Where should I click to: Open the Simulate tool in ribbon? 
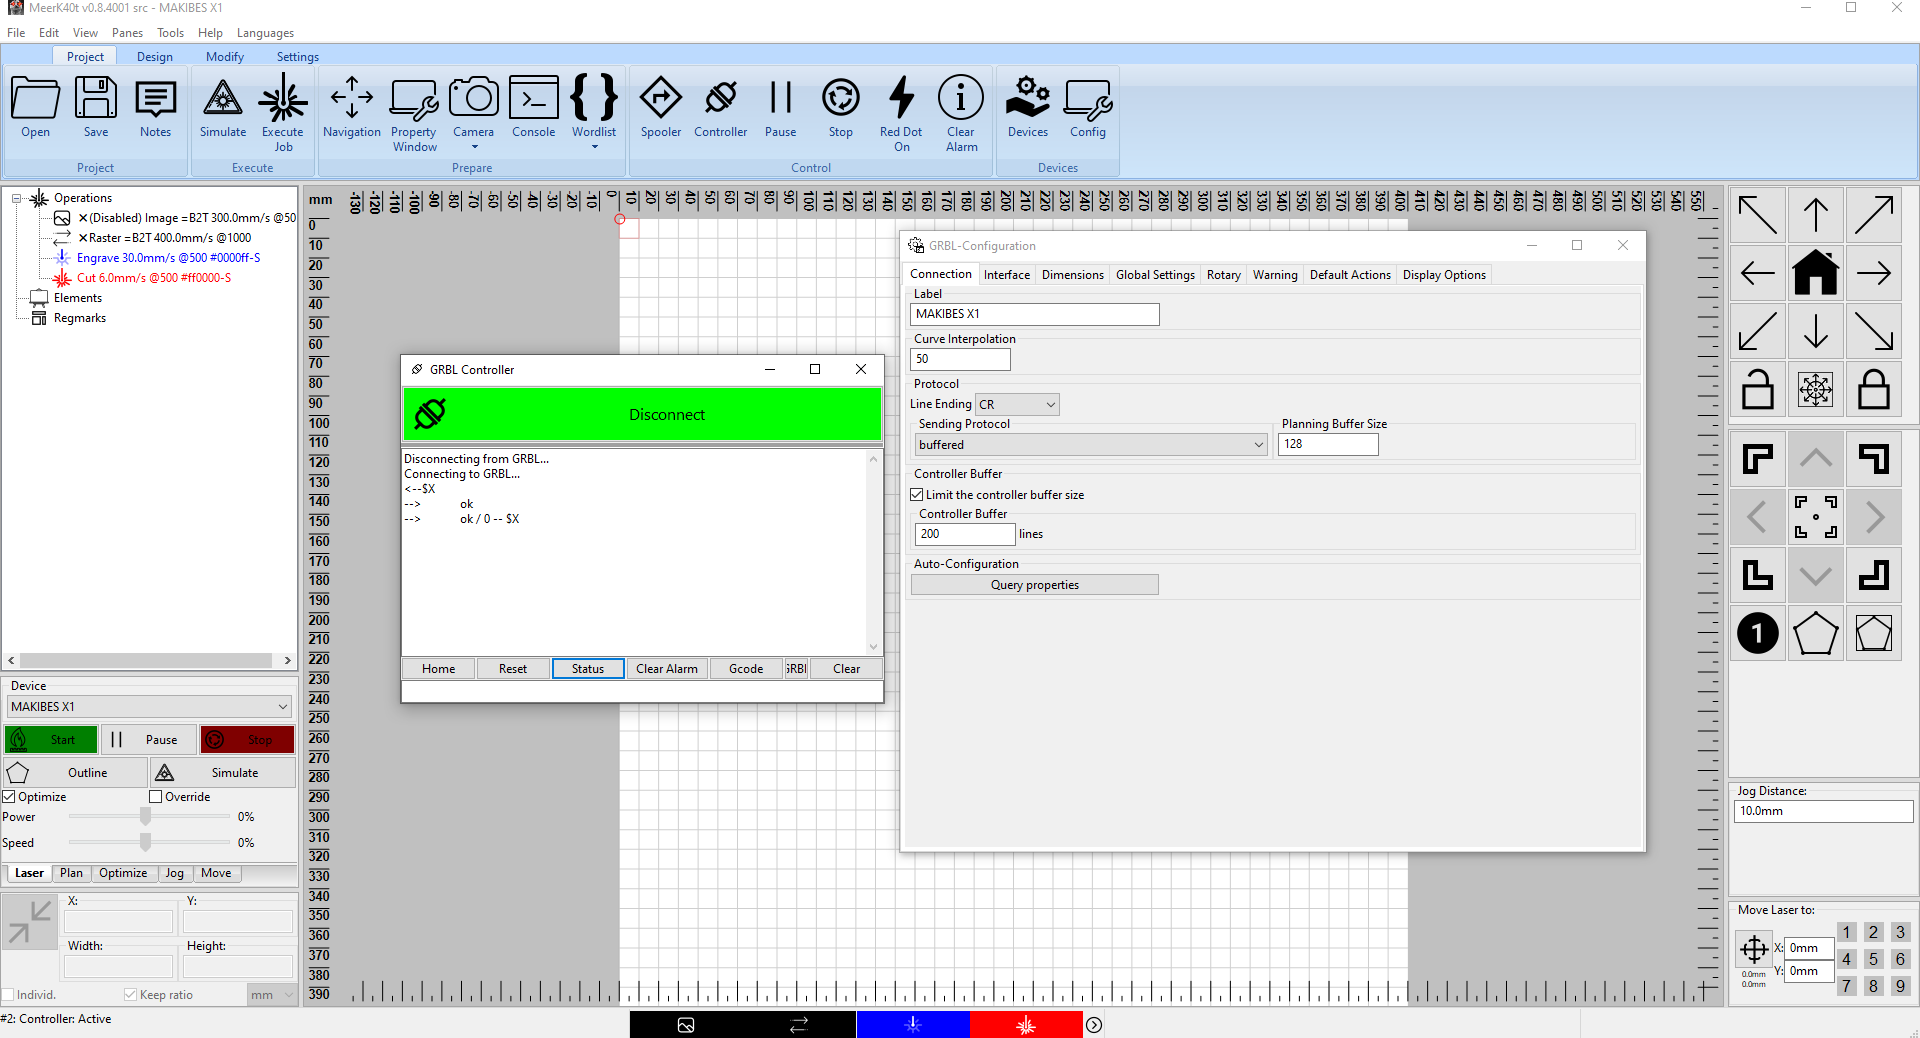click(x=222, y=108)
